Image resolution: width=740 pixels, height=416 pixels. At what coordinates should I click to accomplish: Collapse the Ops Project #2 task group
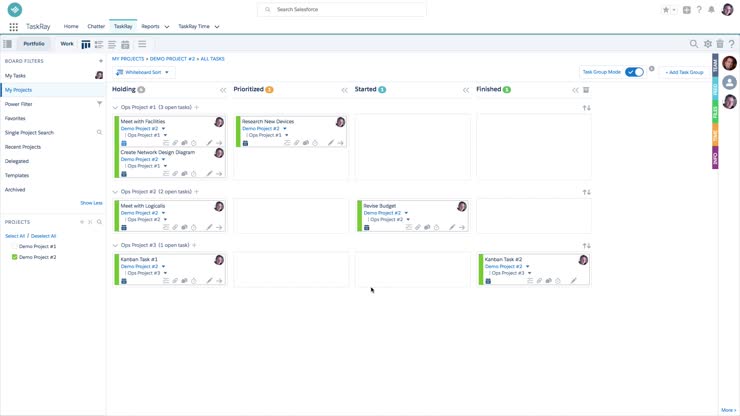[x=115, y=192]
